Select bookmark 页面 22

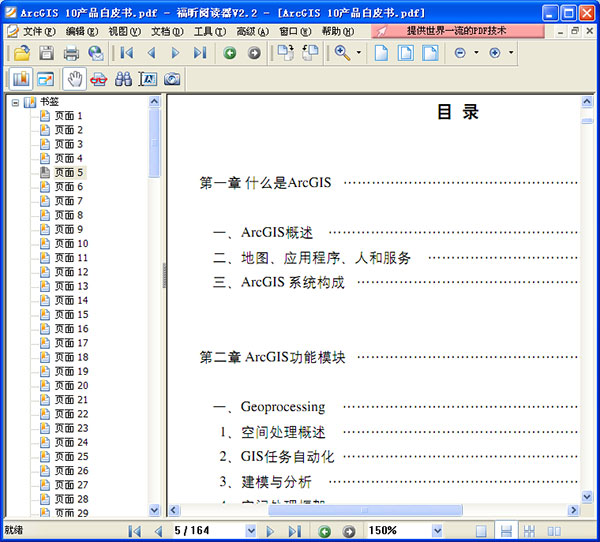[71, 414]
